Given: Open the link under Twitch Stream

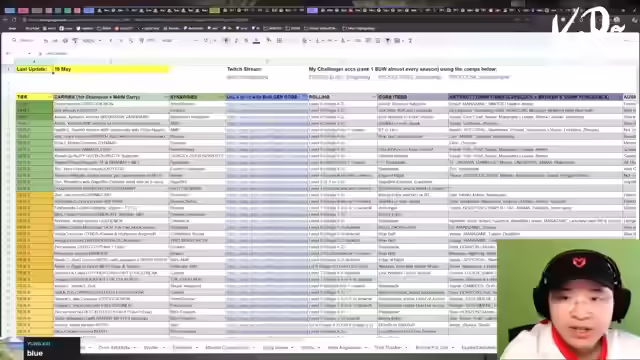Looking at the screenshot, I should (x=247, y=77).
